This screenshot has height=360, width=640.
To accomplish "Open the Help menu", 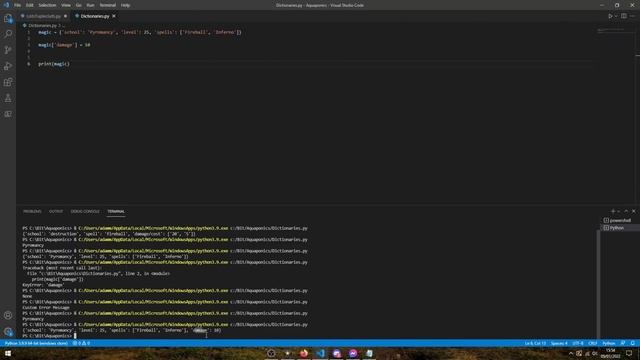I will coord(125,5).
